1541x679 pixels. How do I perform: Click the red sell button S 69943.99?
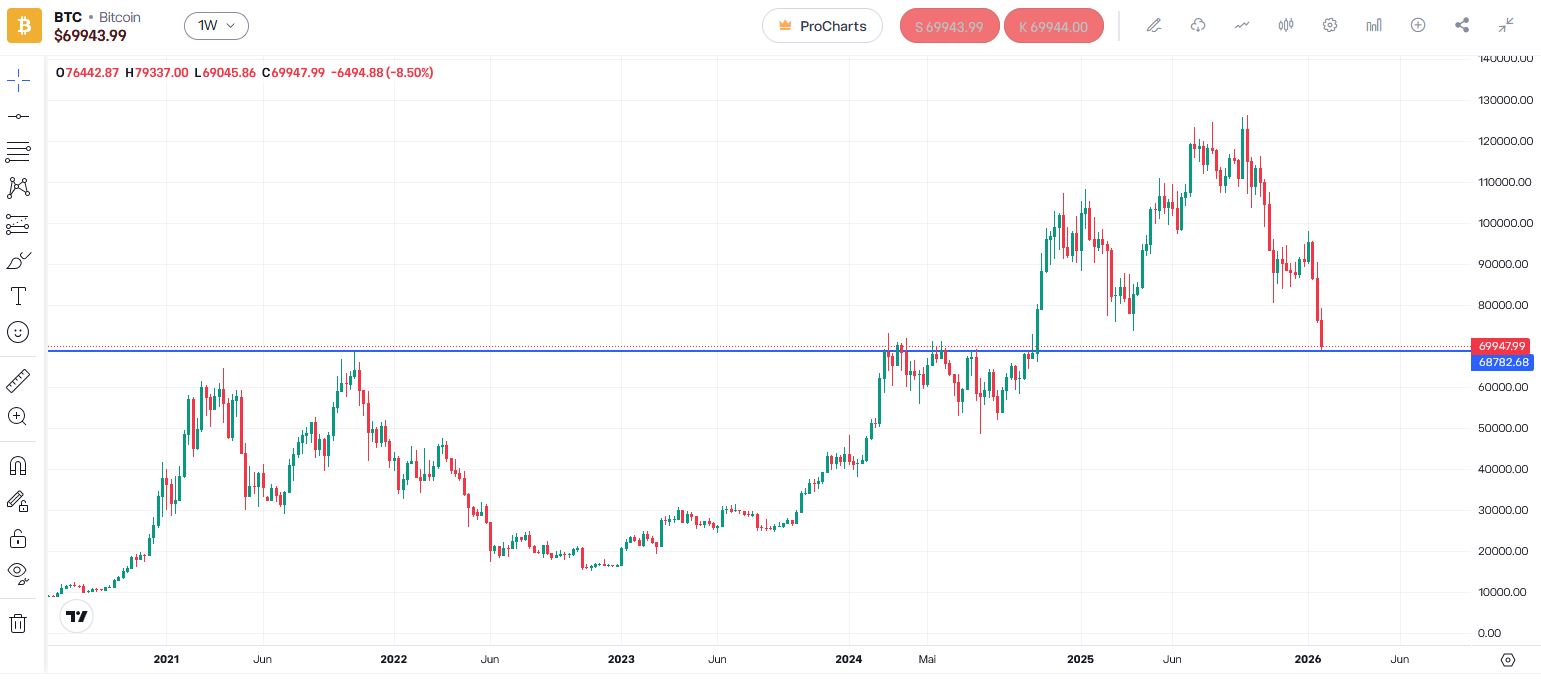pyautogui.click(x=949, y=27)
